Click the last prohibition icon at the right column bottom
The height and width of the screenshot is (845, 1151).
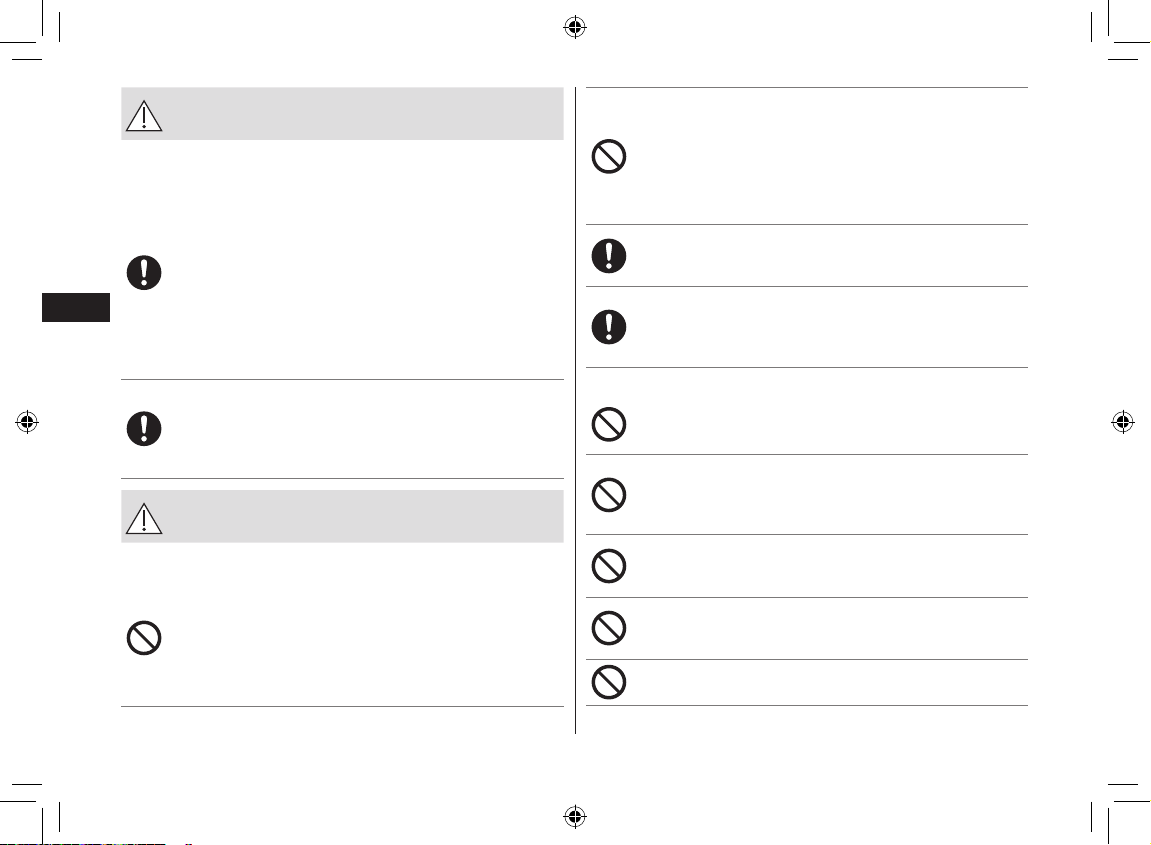click(609, 682)
